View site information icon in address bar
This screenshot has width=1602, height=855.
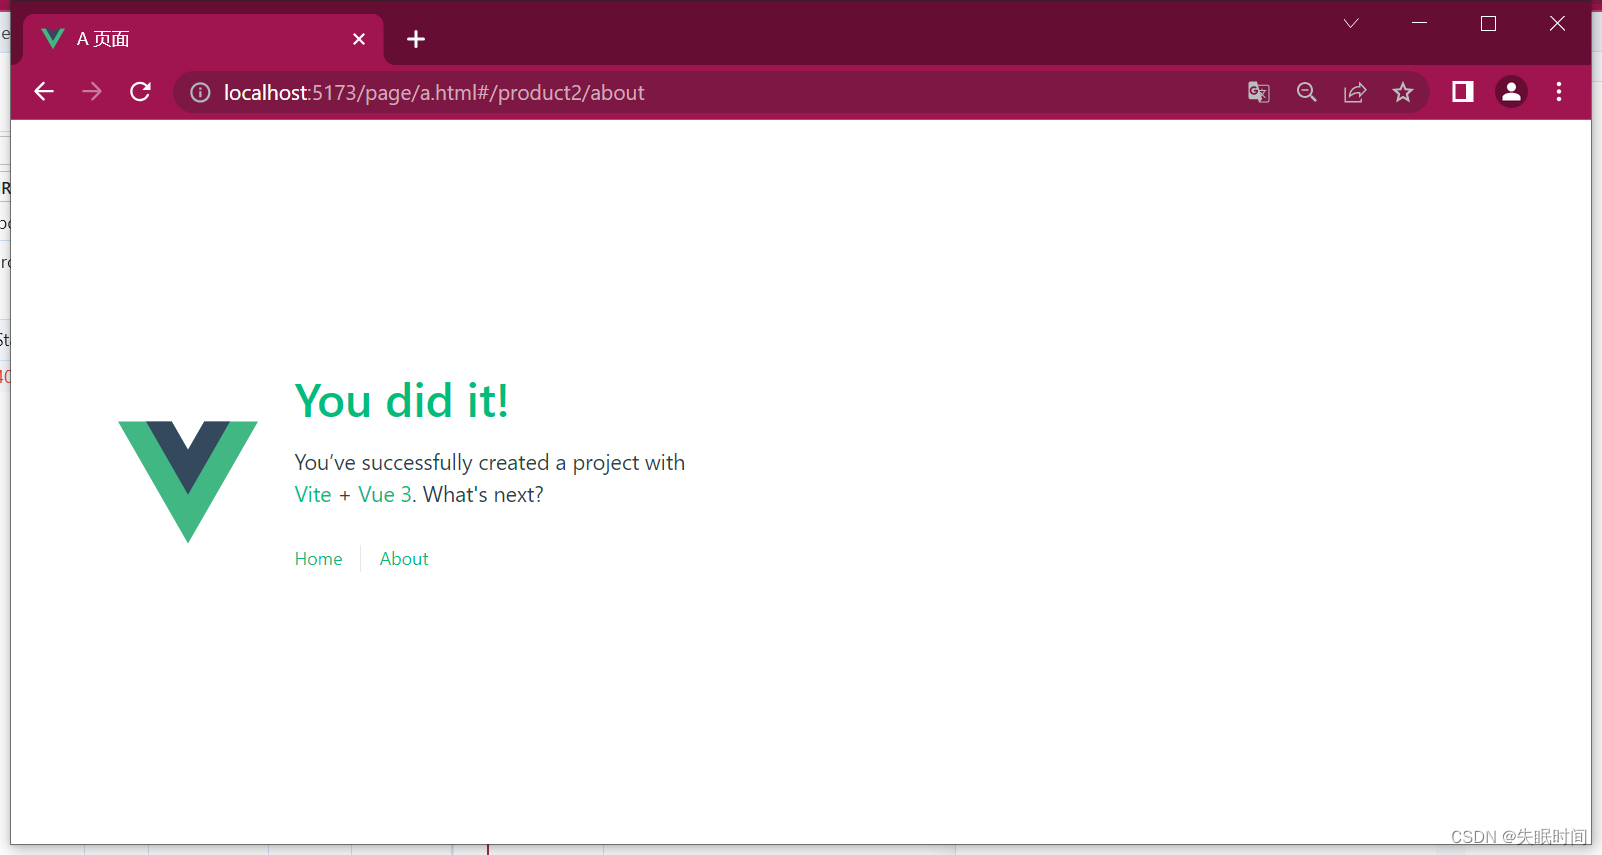(200, 93)
